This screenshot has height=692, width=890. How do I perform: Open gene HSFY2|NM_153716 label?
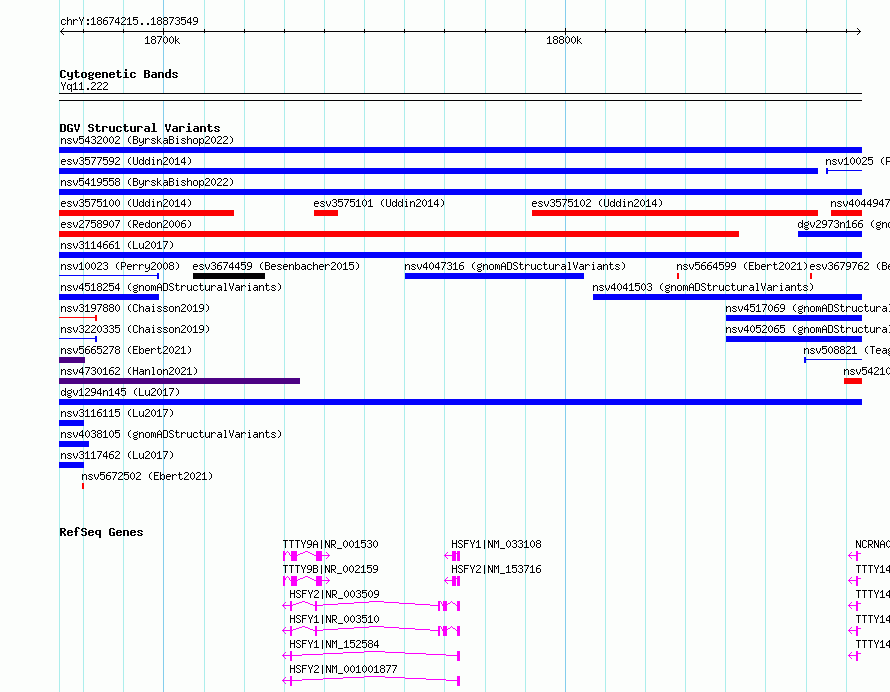coord(496,569)
